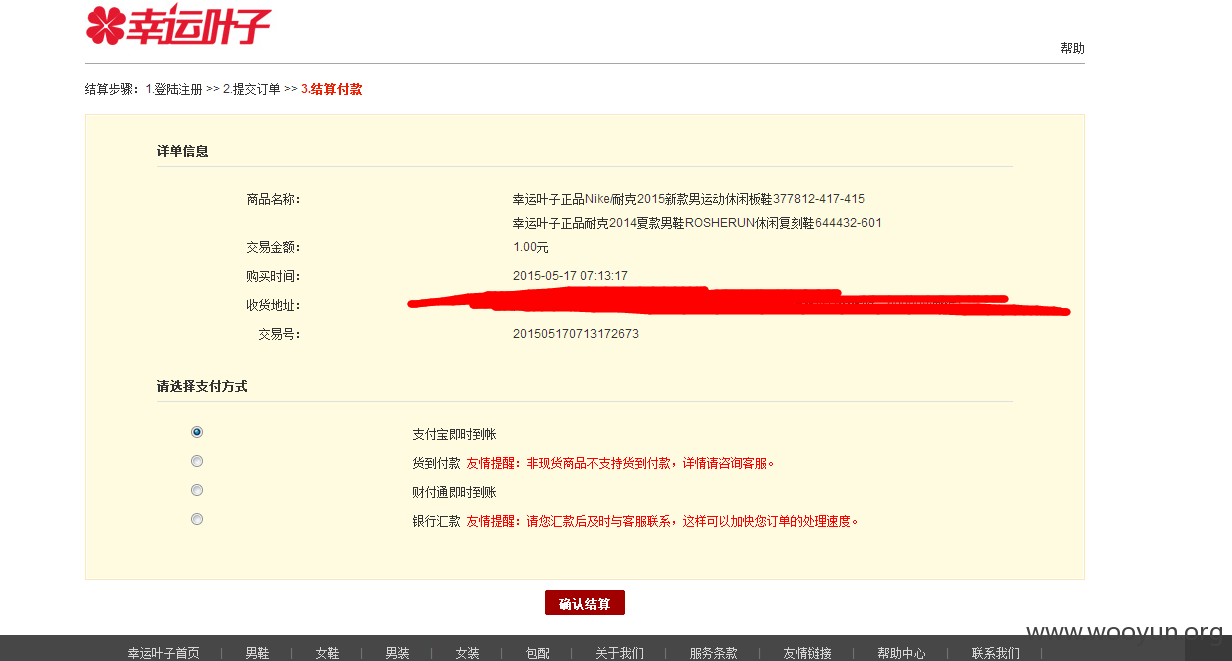The width and height of the screenshot is (1232, 661).
Task: Click the 财付通即时到账 label text
Action: pyautogui.click(x=455, y=493)
